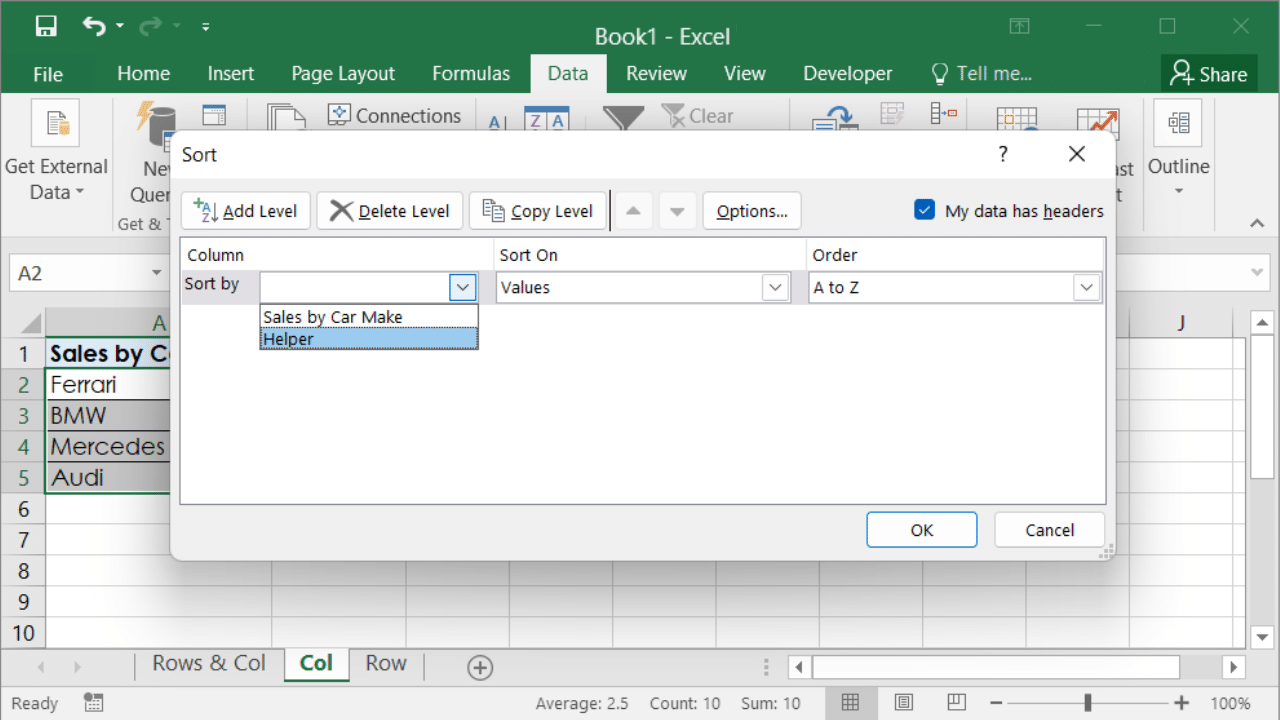The height and width of the screenshot is (720, 1280).
Task: Click the Undo arrow icon
Action: coord(94,27)
